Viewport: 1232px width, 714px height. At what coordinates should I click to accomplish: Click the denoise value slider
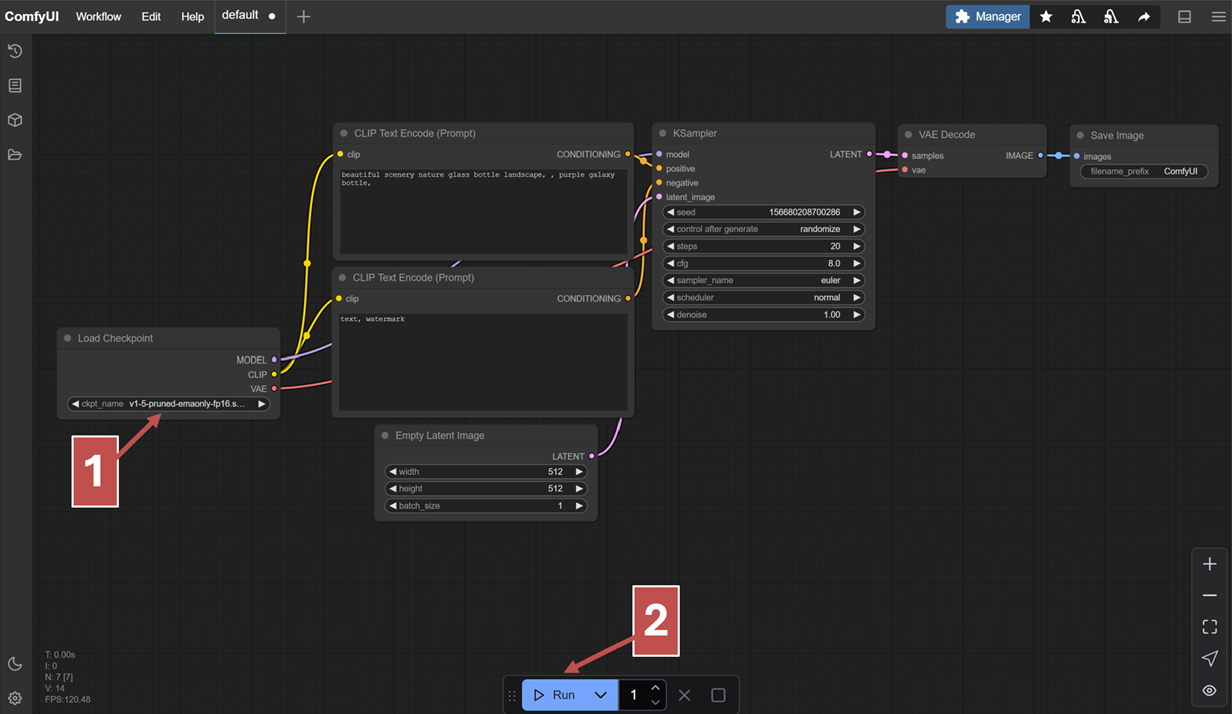click(x=763, y=314)
